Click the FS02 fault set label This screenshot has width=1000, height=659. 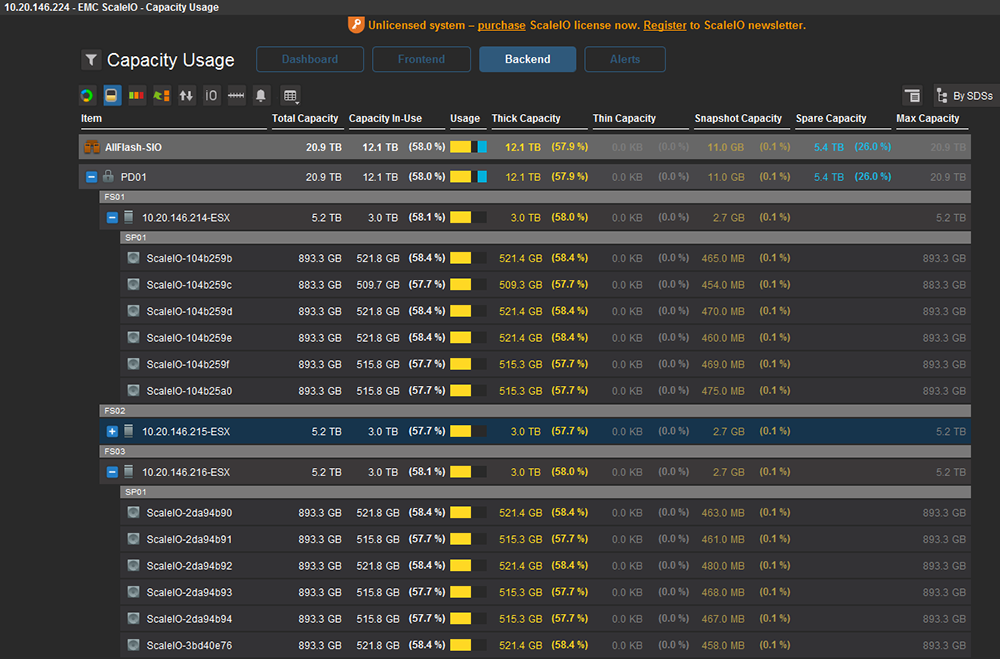click(115, 411)
